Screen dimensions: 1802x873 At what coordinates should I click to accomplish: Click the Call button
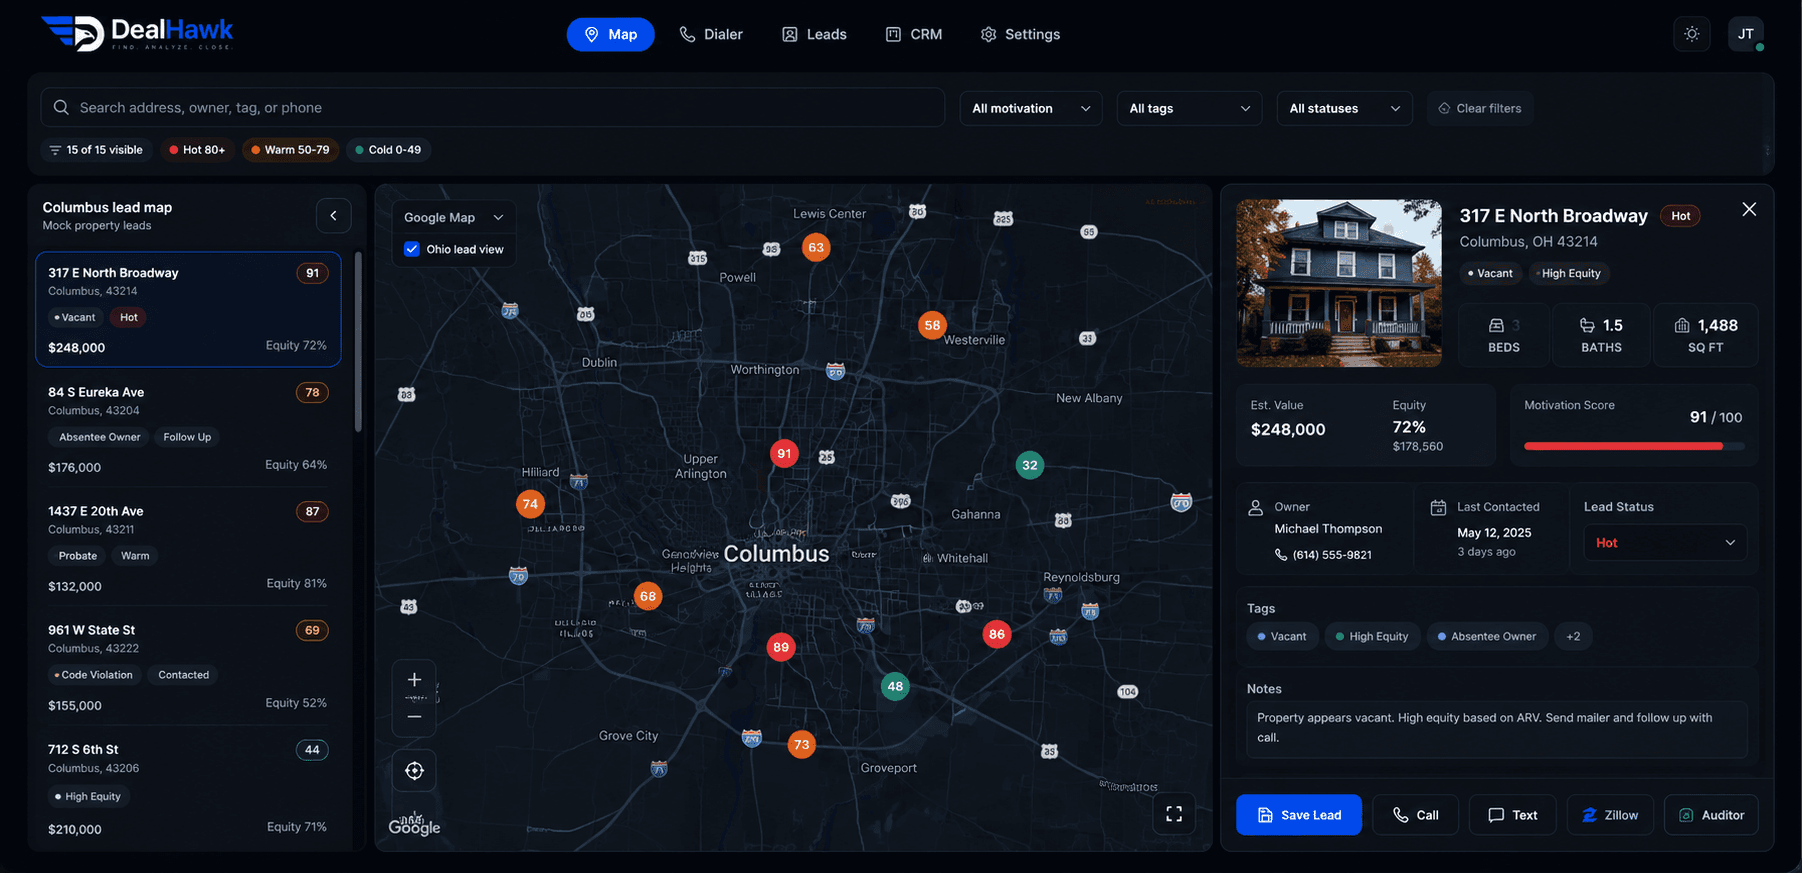pyautogui.click(x=1416, y=815)
